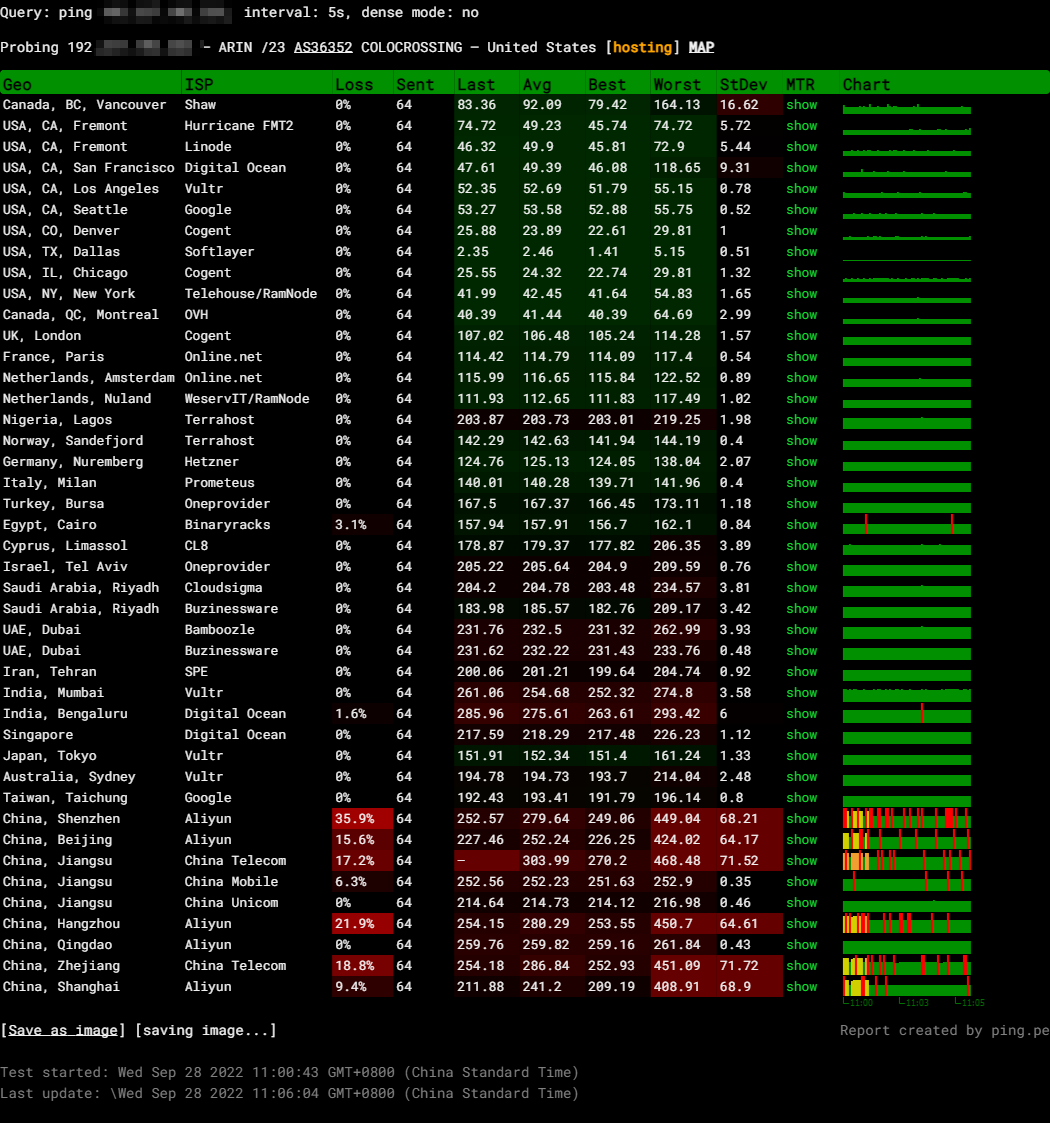Show MTR for Fremont Linode row

pos(801,146)
